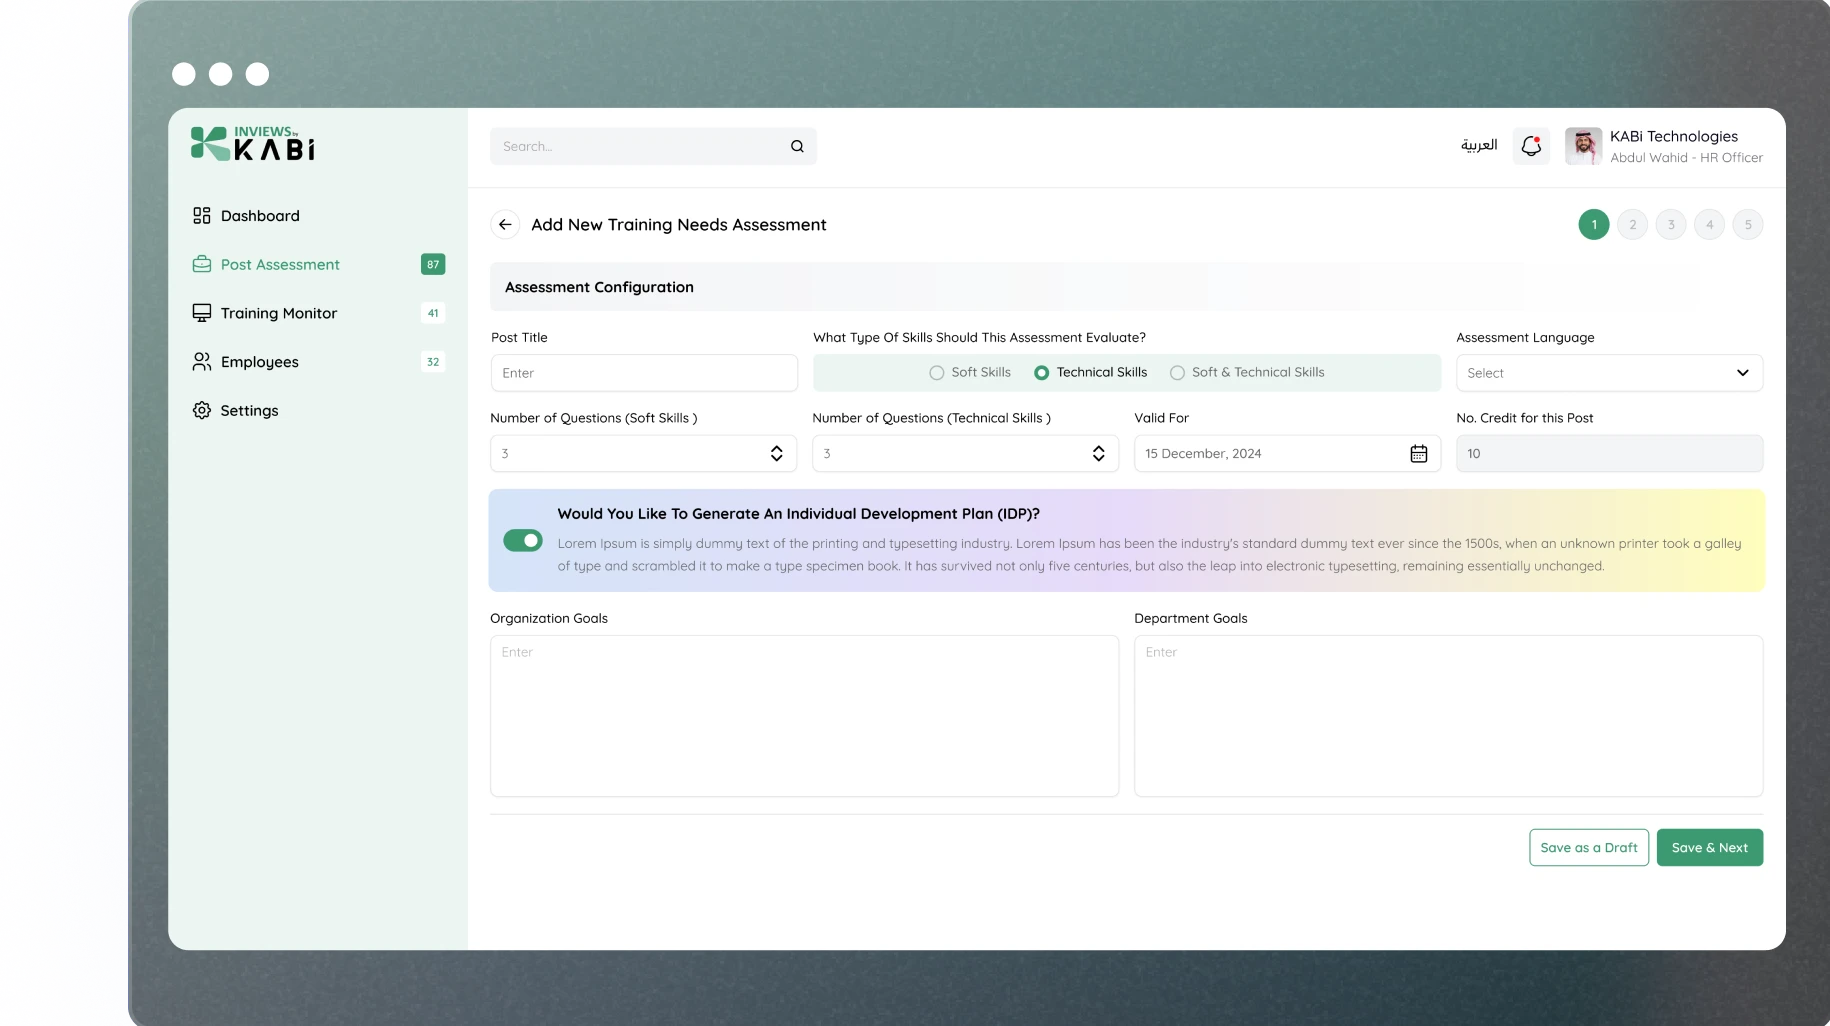Click the Dashboard grid icon
This screenshot has height=1026, width=1830.
(202, 216)
